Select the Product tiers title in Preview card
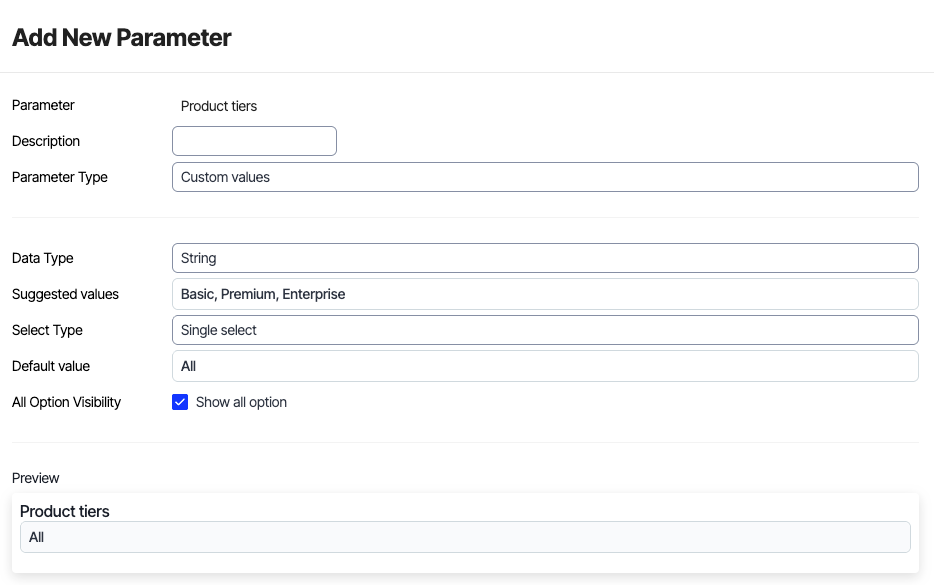 (x=65, y=511)
